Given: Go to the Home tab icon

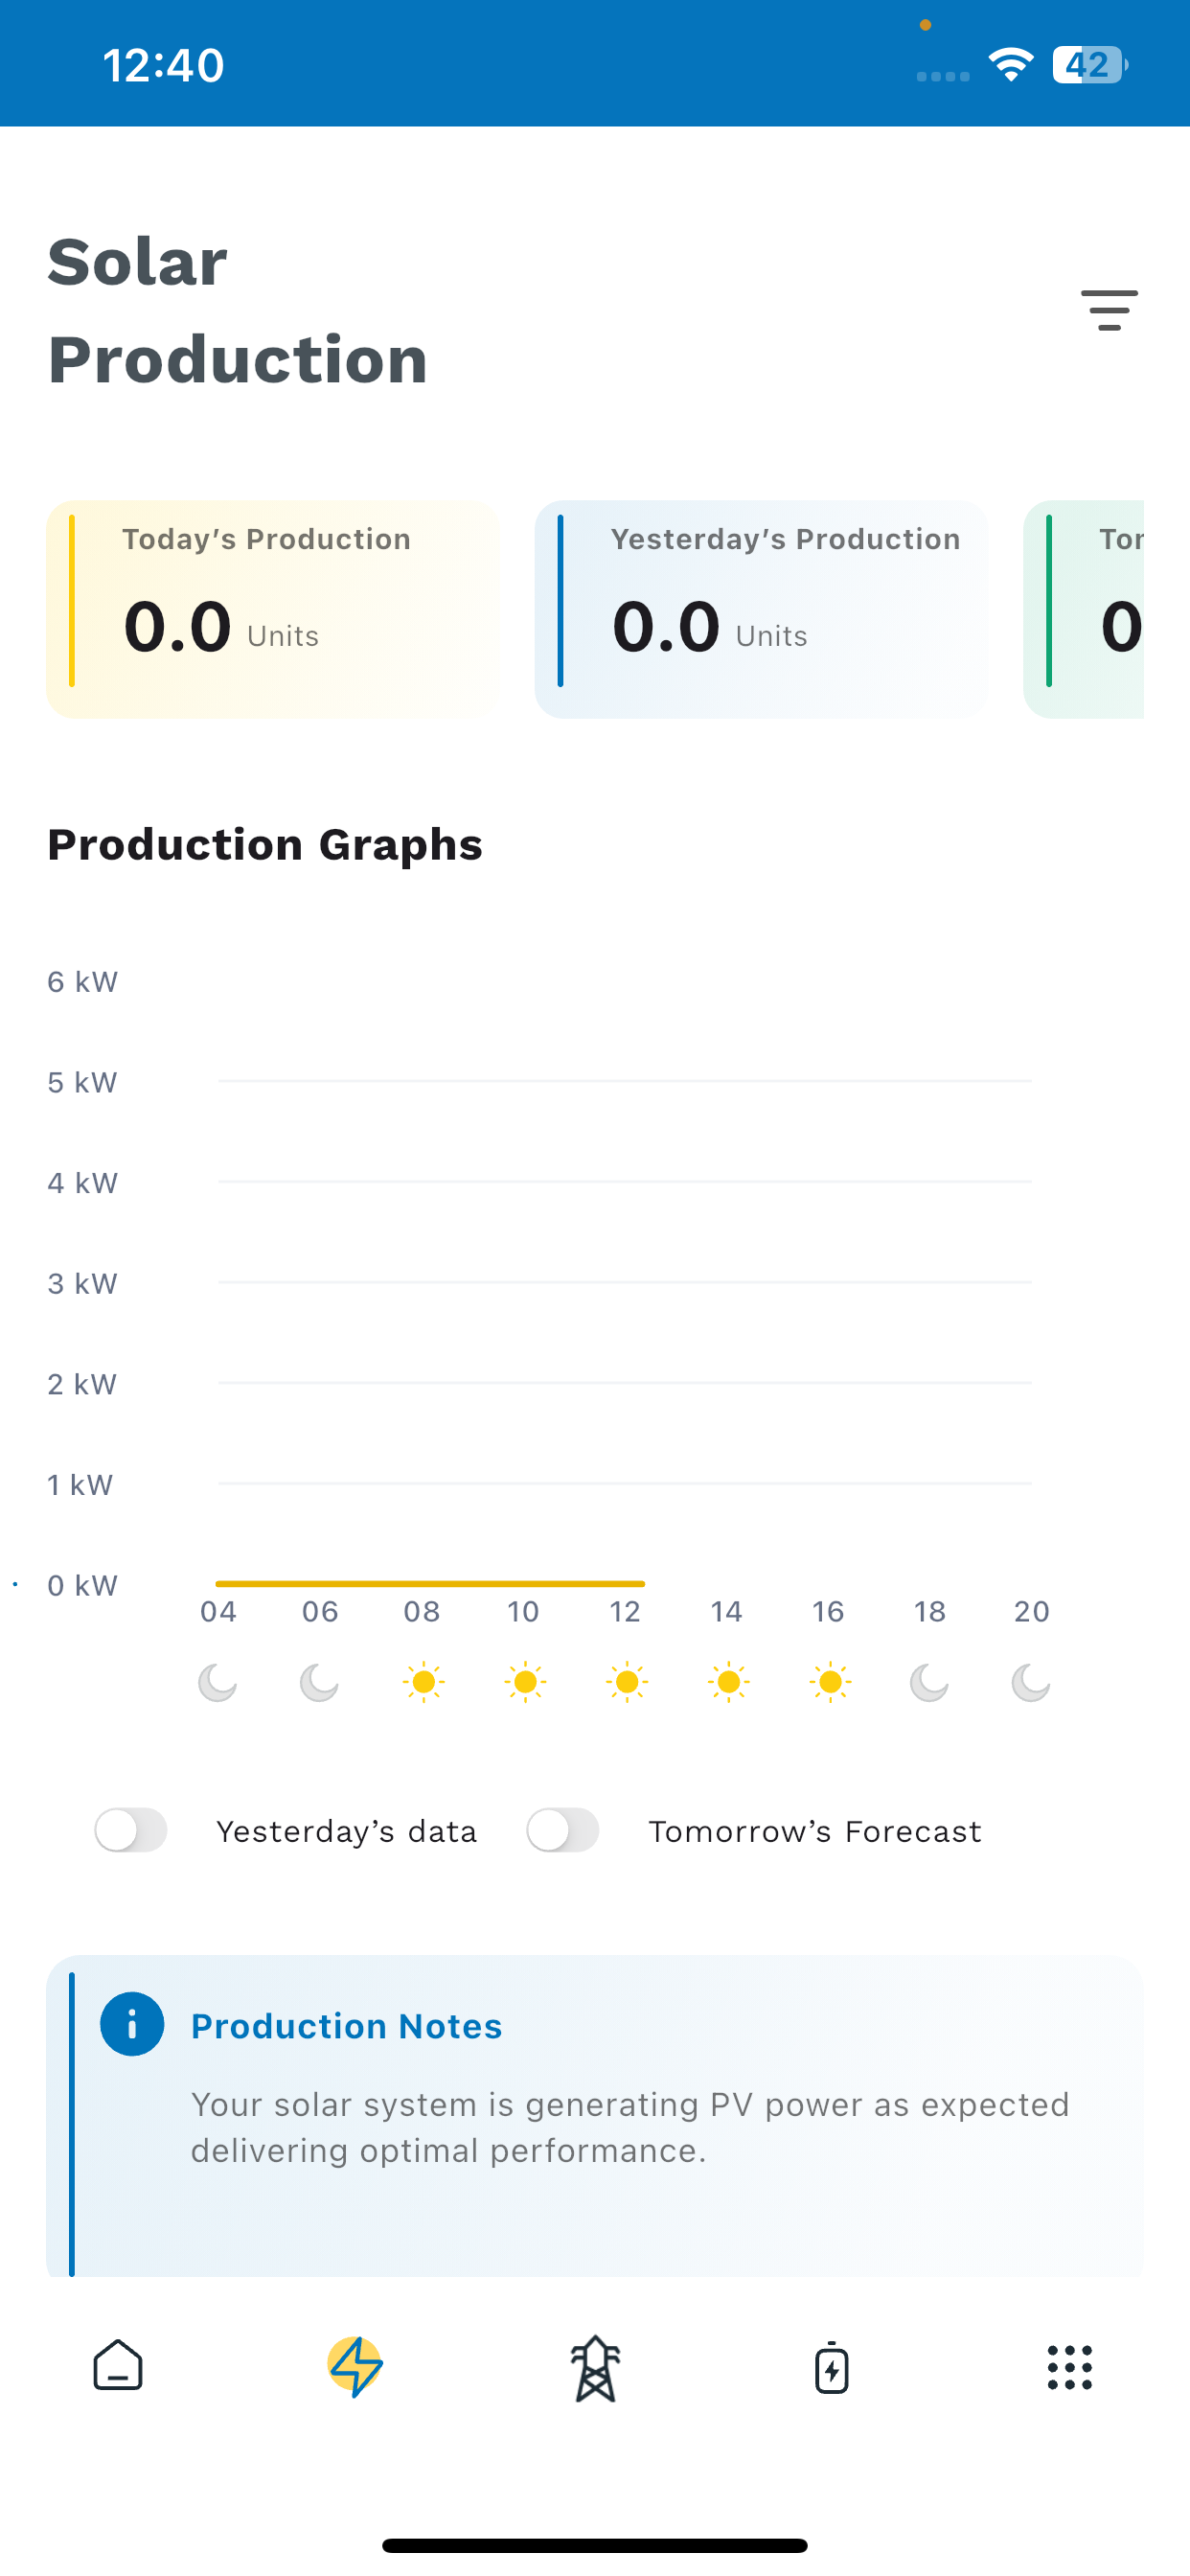Looking at the screenshot, I should pos(118,2366).
